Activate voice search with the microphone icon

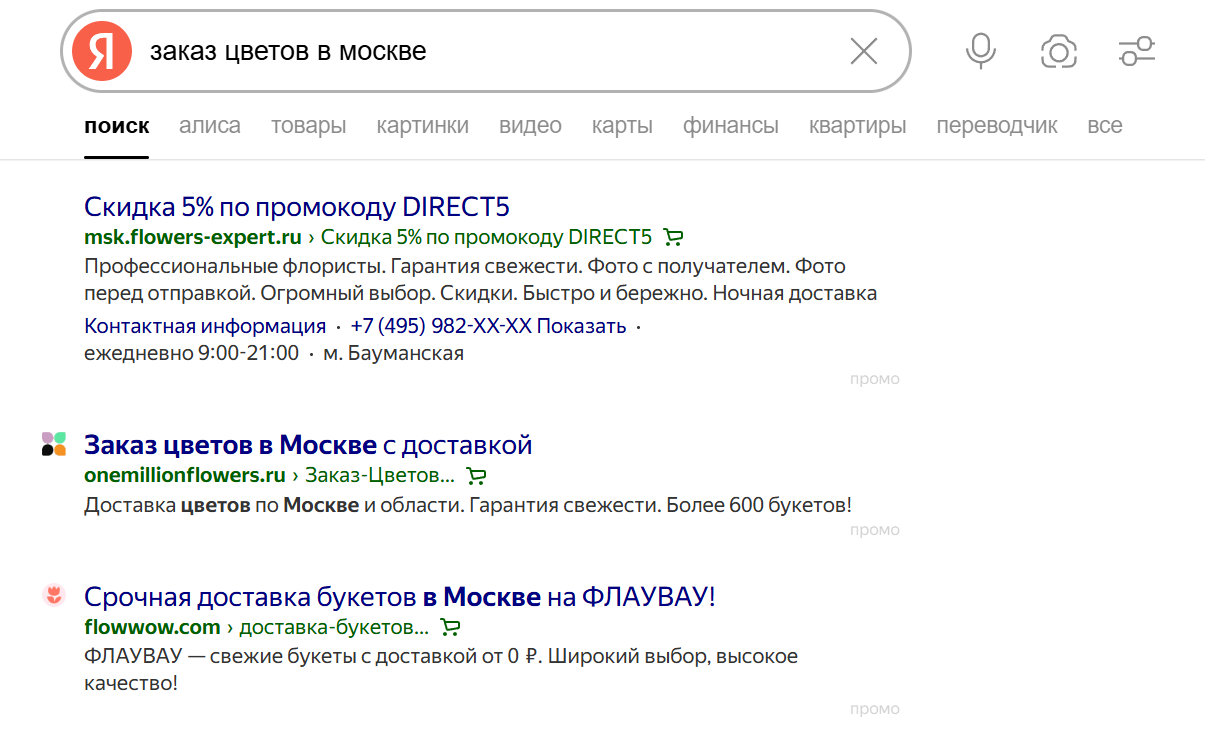[x=980, y=51]
